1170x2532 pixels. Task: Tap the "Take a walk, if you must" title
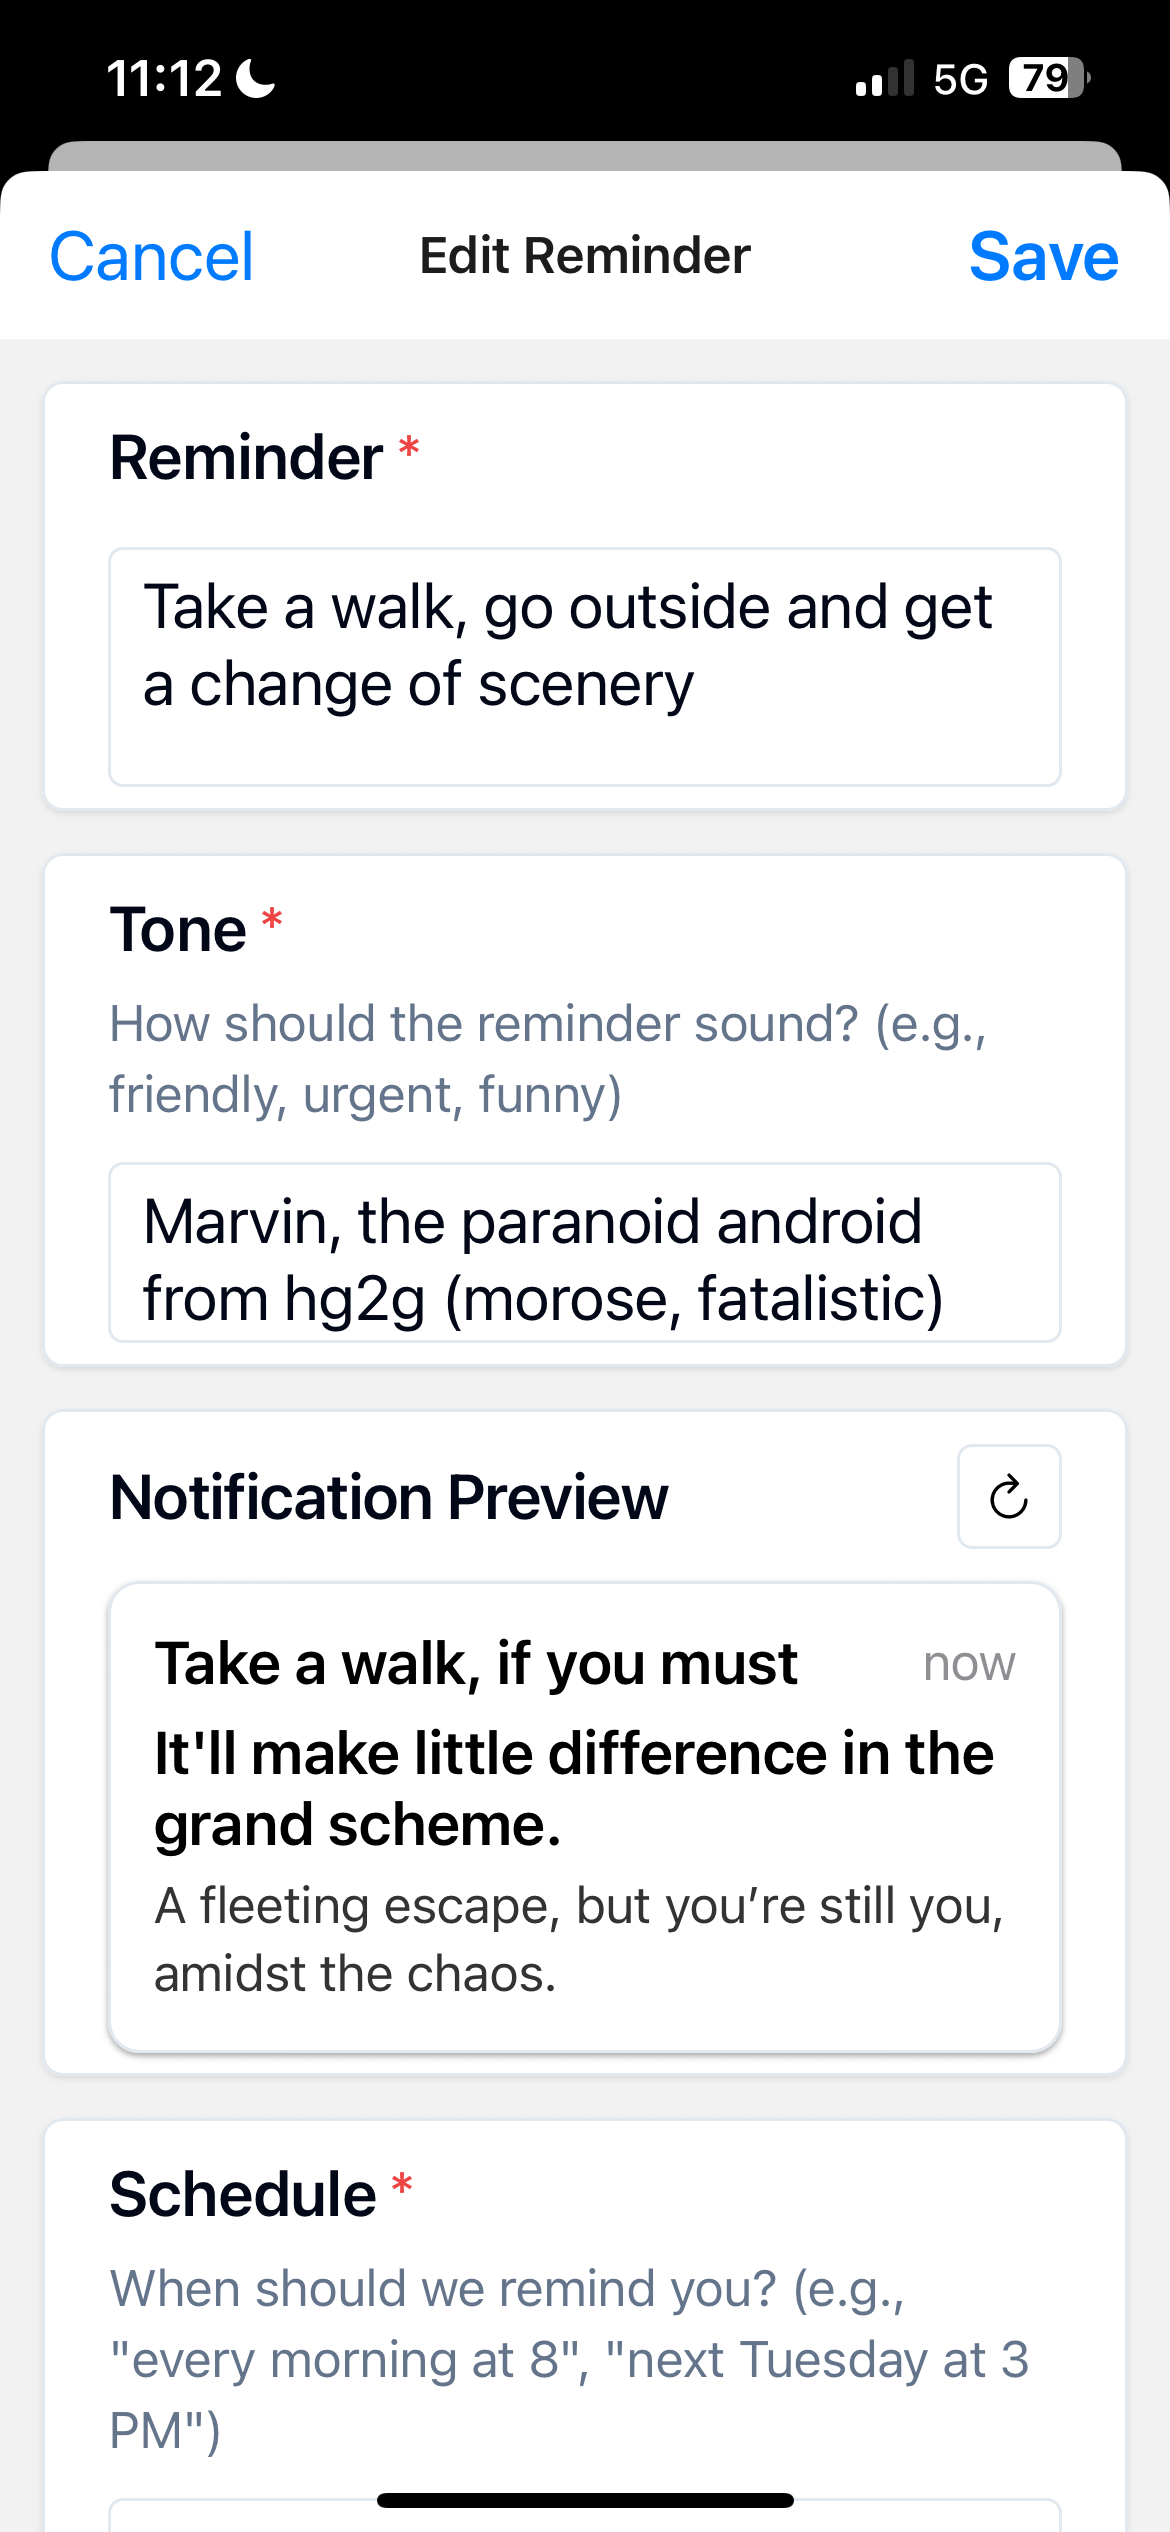point(476,1664)
